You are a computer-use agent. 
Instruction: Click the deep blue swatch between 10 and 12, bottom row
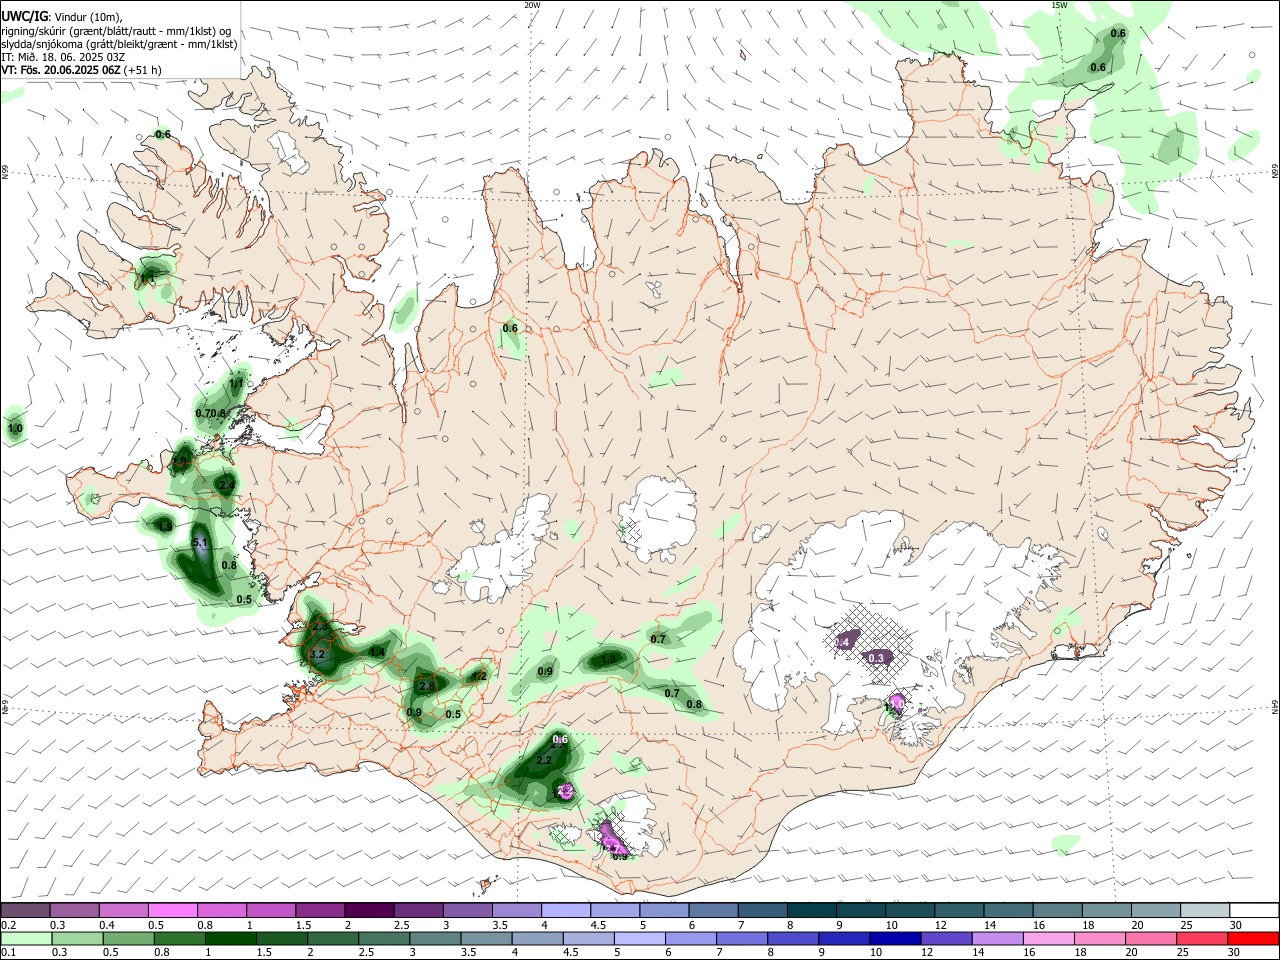coord(895,938)
